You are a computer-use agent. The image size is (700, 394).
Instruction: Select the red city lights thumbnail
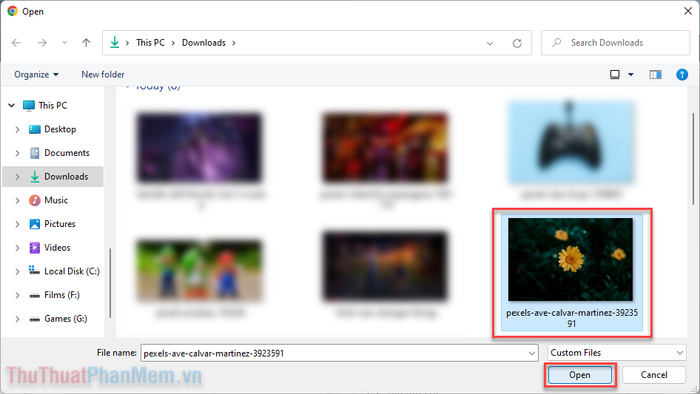[385, 147]
